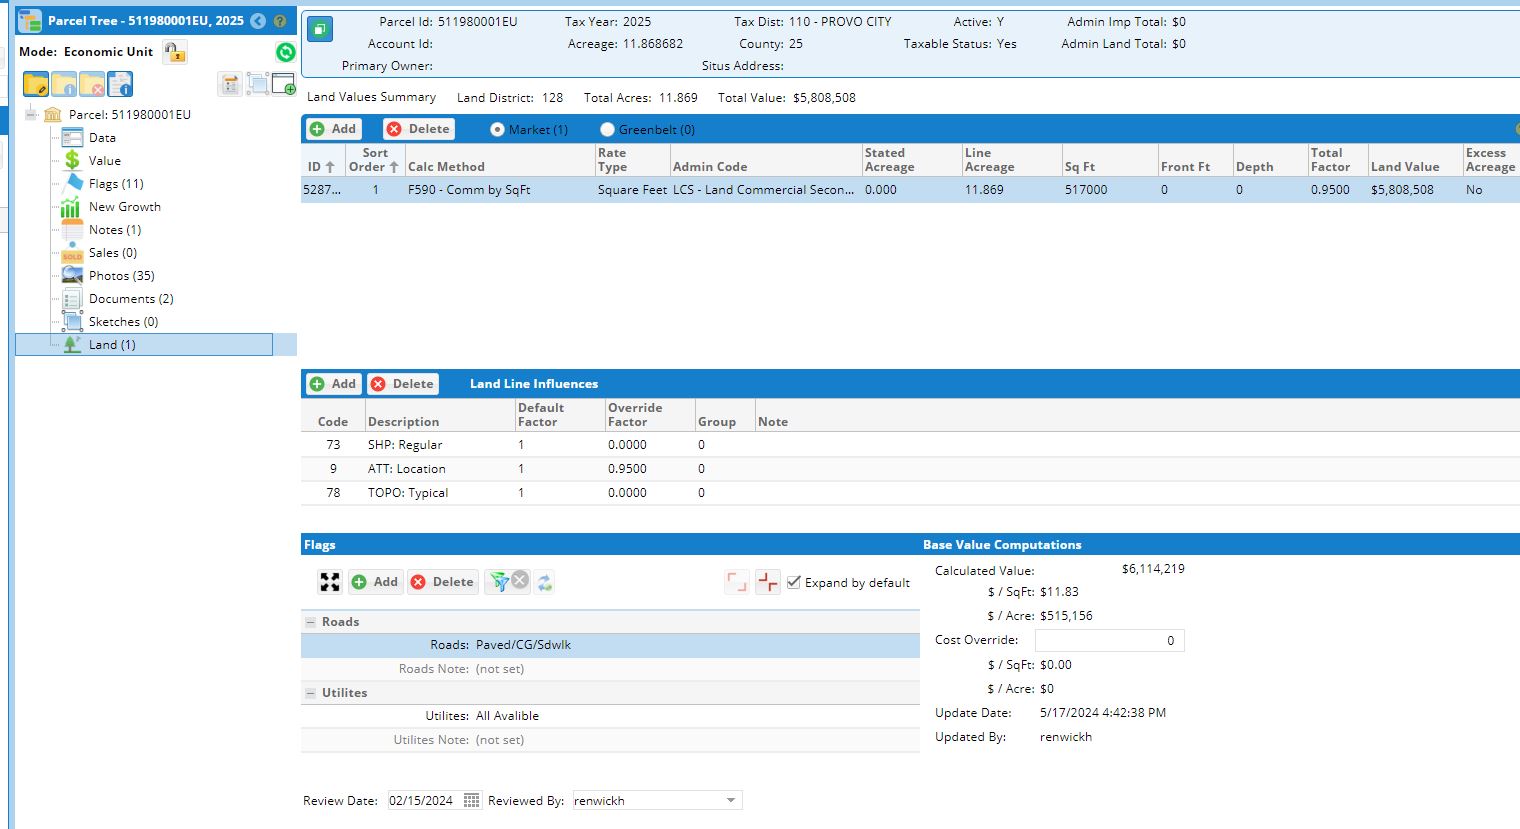Open Parcel Tree help question mark
1520x829 pixels.
tap(279, 20)
